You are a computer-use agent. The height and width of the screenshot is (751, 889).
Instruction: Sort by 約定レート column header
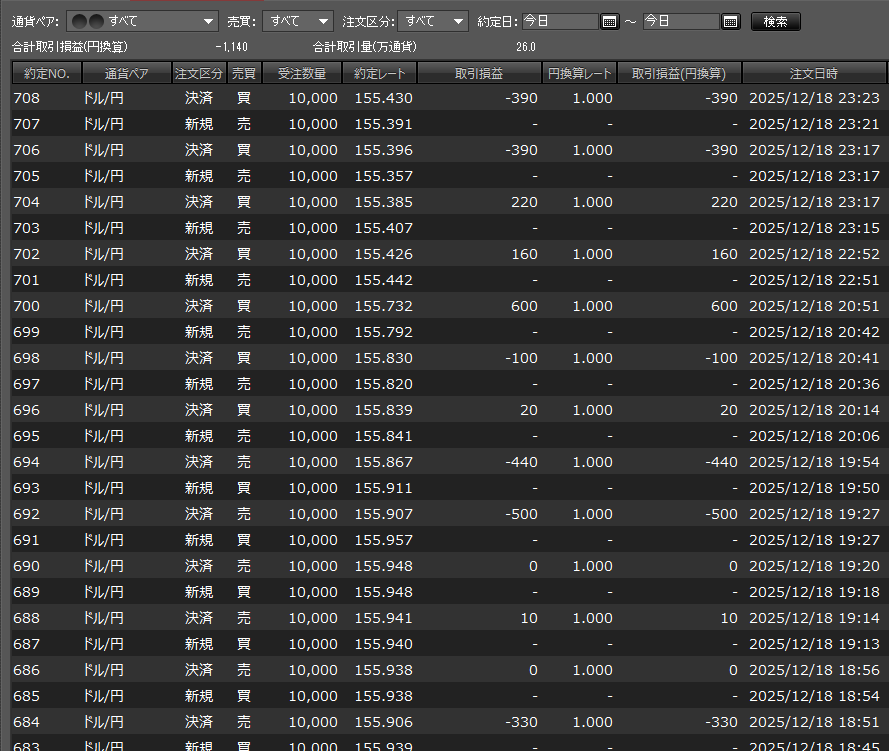(379, 73)
